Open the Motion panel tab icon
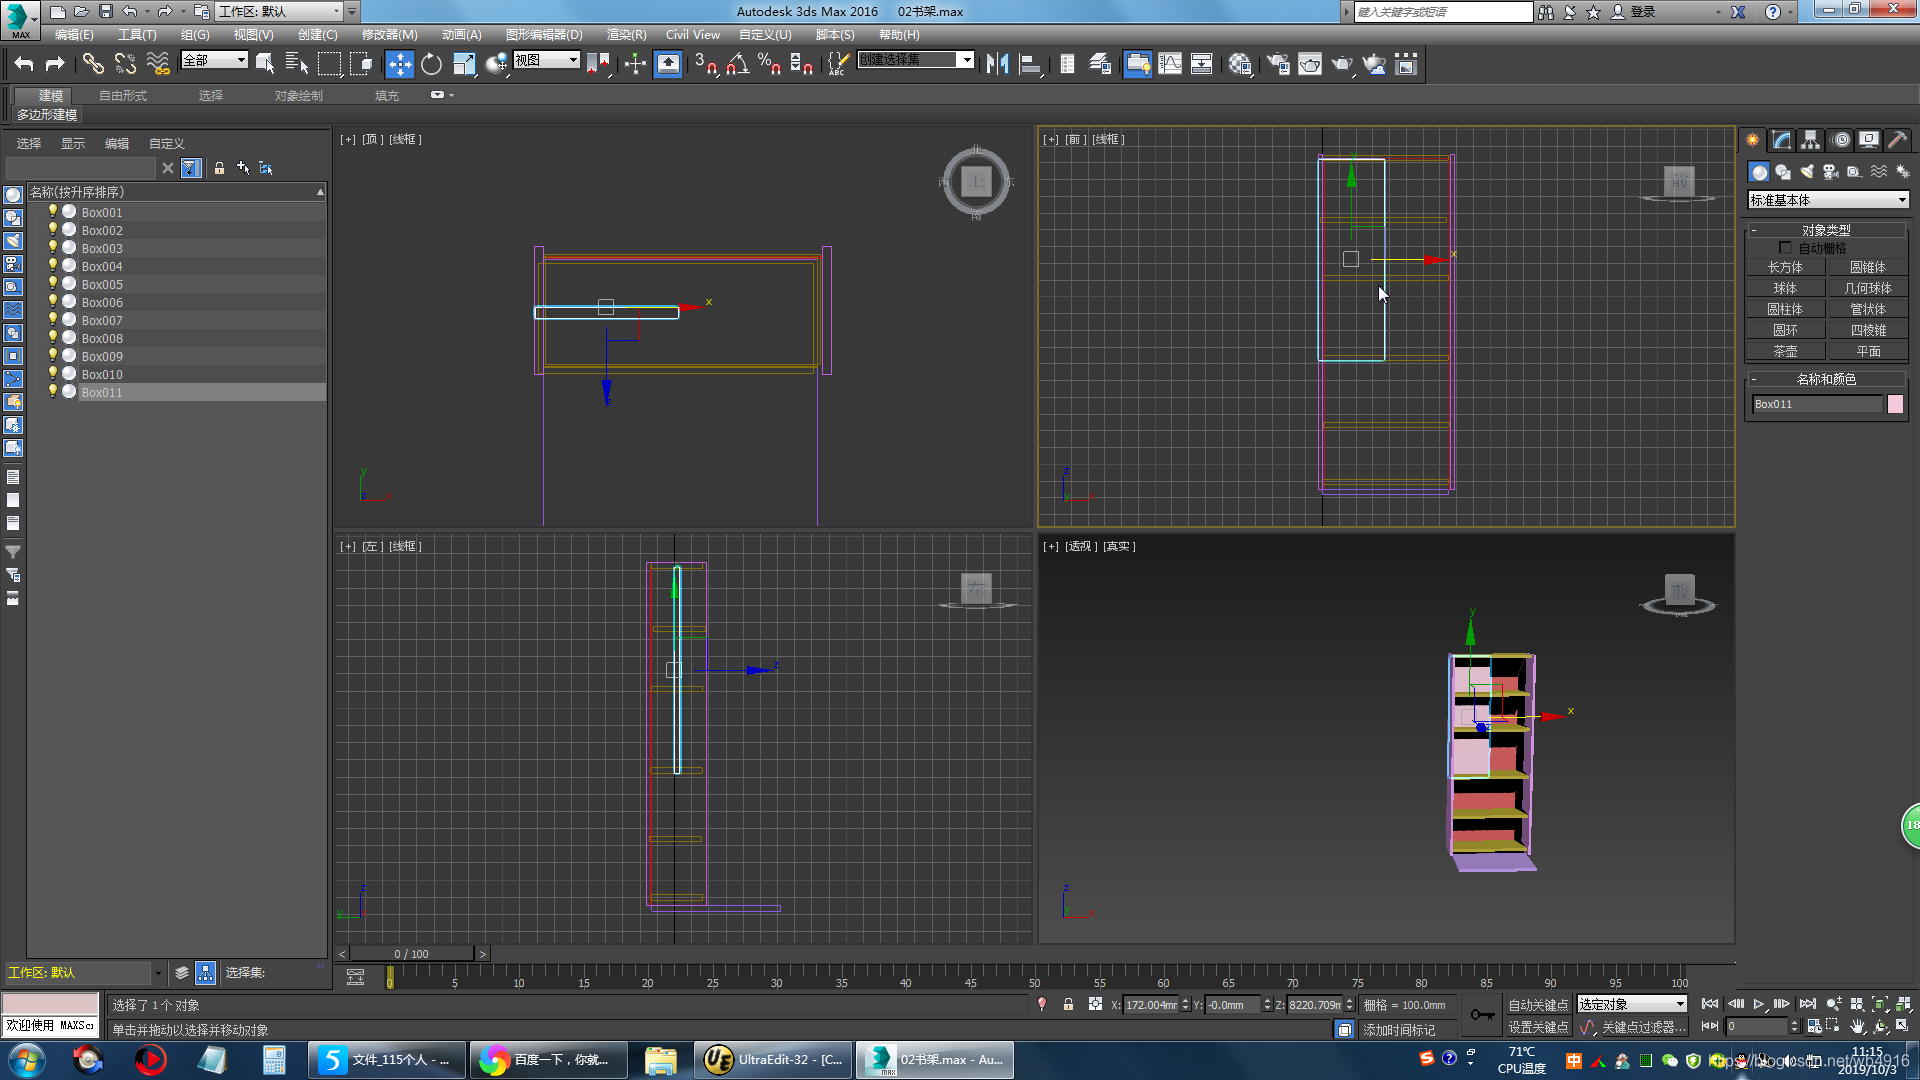The height and width of the screenshot is (1080, 1920). coord(1840,140)
